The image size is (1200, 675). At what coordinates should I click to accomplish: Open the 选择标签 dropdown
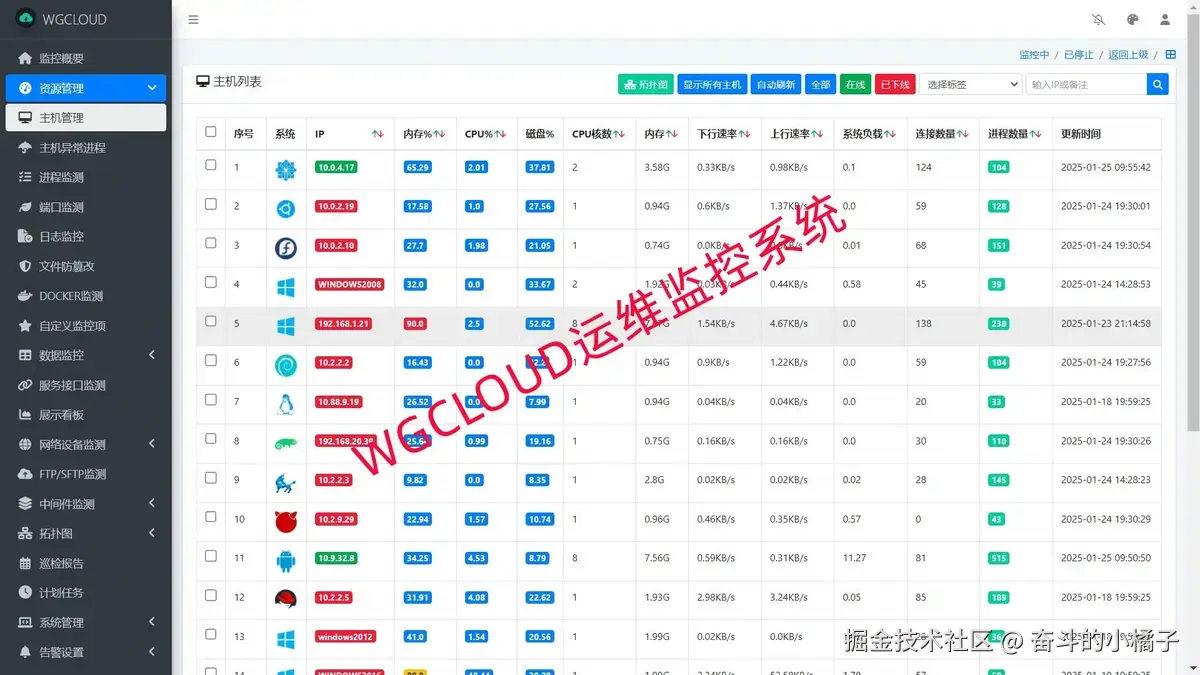[970, 85]
